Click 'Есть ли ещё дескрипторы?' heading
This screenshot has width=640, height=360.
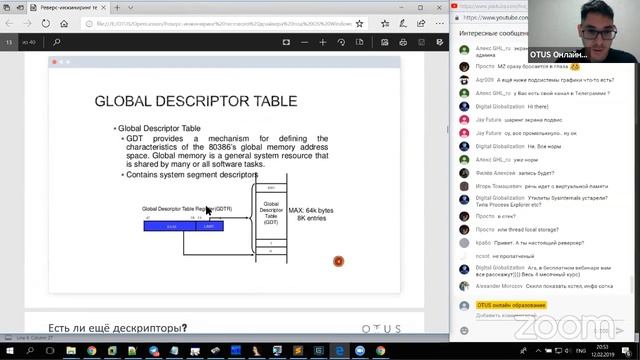click(x=118, y=328)
